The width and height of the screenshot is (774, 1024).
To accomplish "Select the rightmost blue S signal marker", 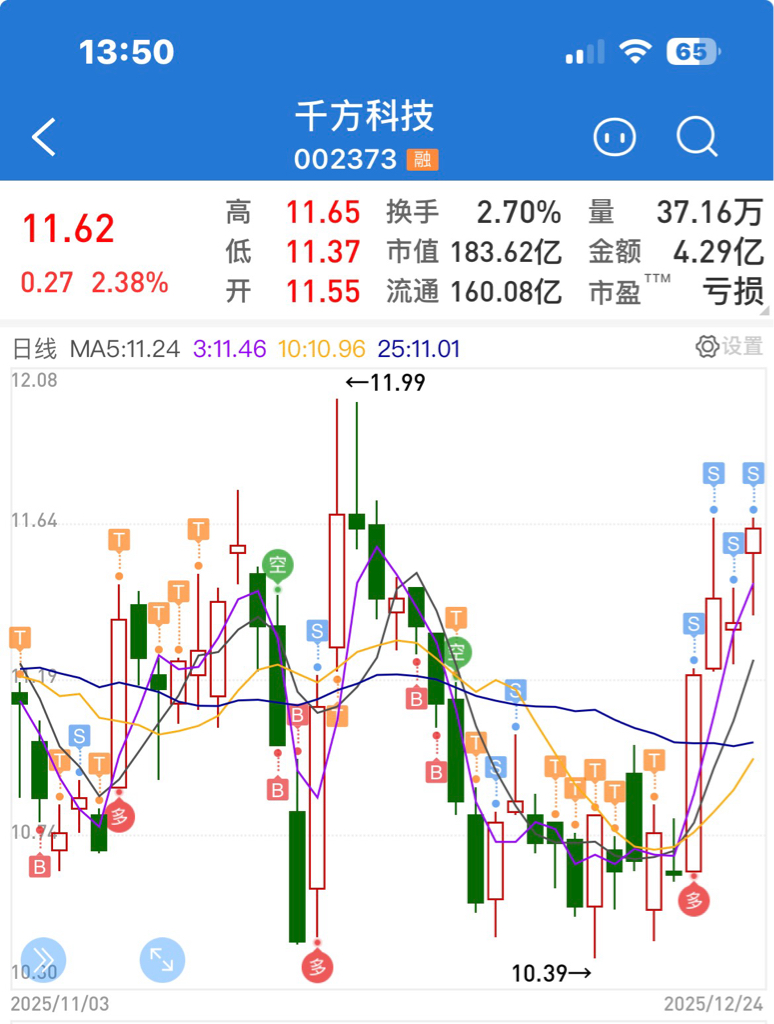I will tap(753, 473).
